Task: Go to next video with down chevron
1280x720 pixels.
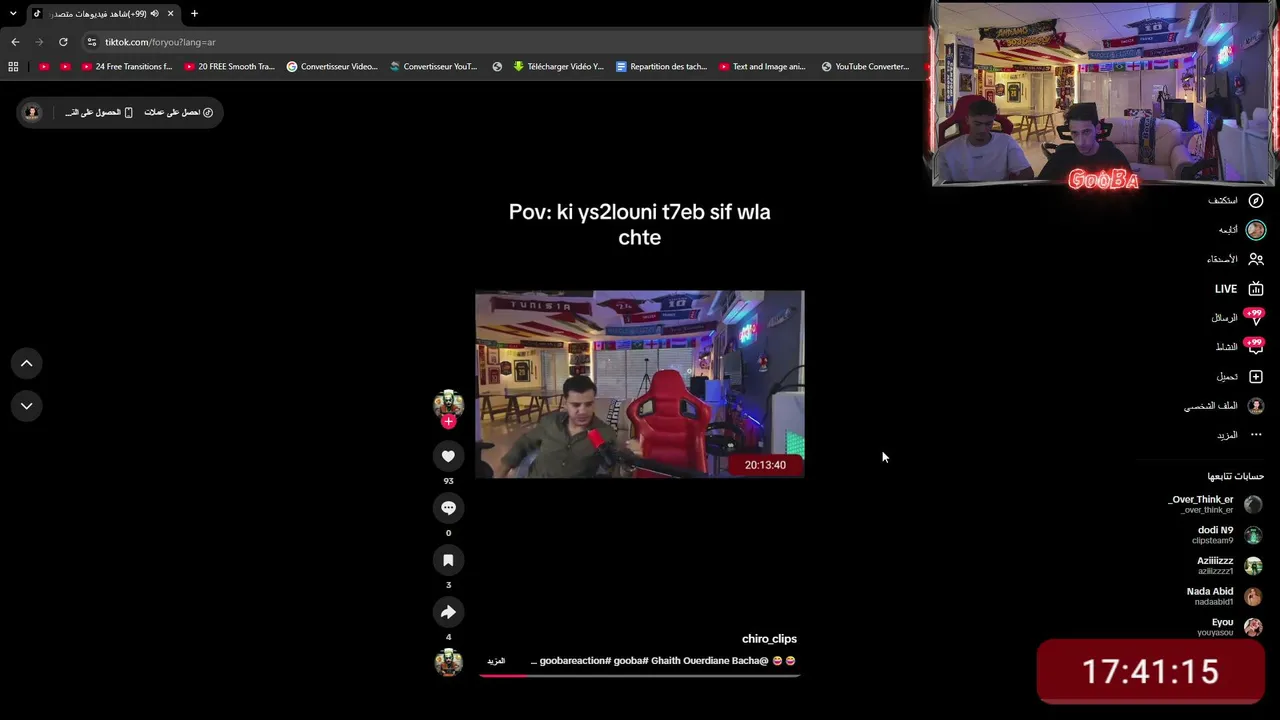Action: (x=27, y=406)
